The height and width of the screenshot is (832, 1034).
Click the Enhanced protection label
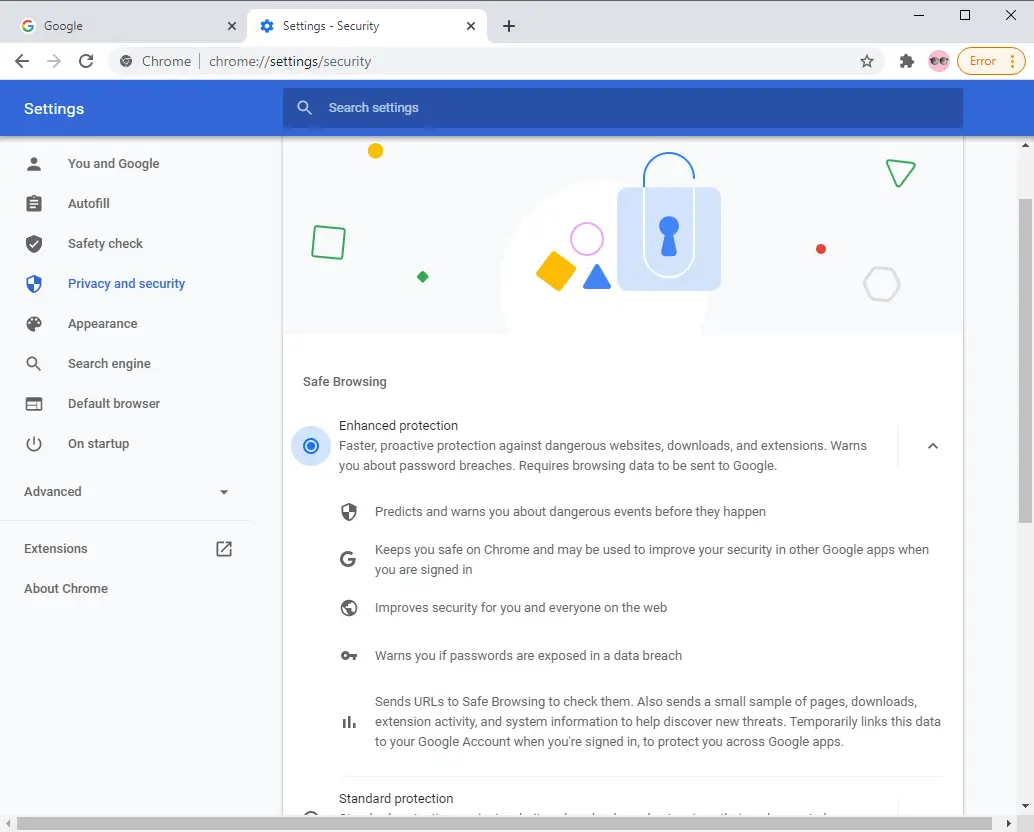click(398, 426)
